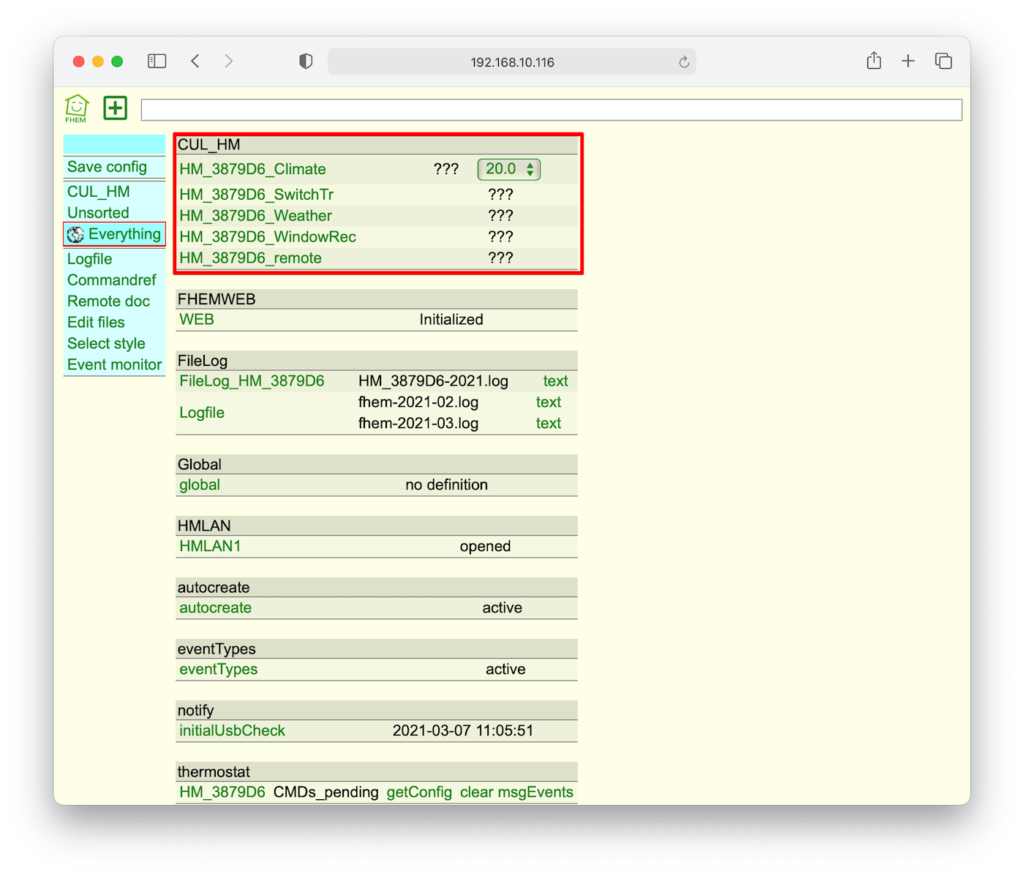Open the privacy report shield icon
The height and width of the screenshot is (876, 1024).
[306, 61]
